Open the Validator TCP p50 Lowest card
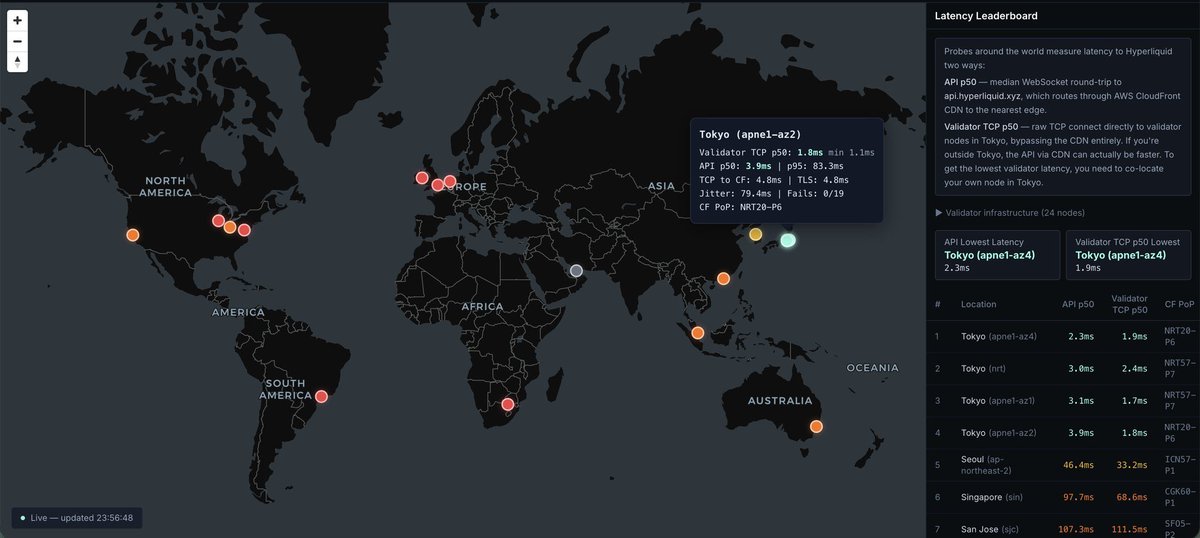The height and width of the screenshot is (538, 1200). pos(1129,253)
